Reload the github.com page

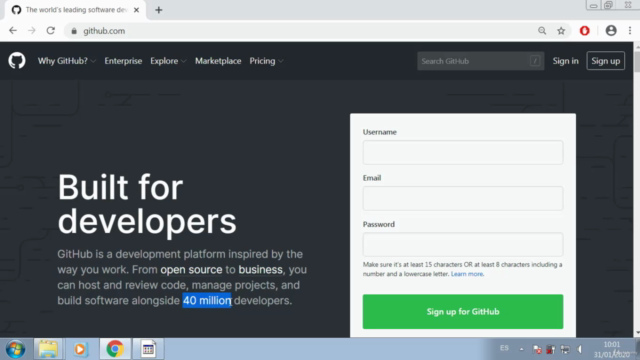[51, 31]
